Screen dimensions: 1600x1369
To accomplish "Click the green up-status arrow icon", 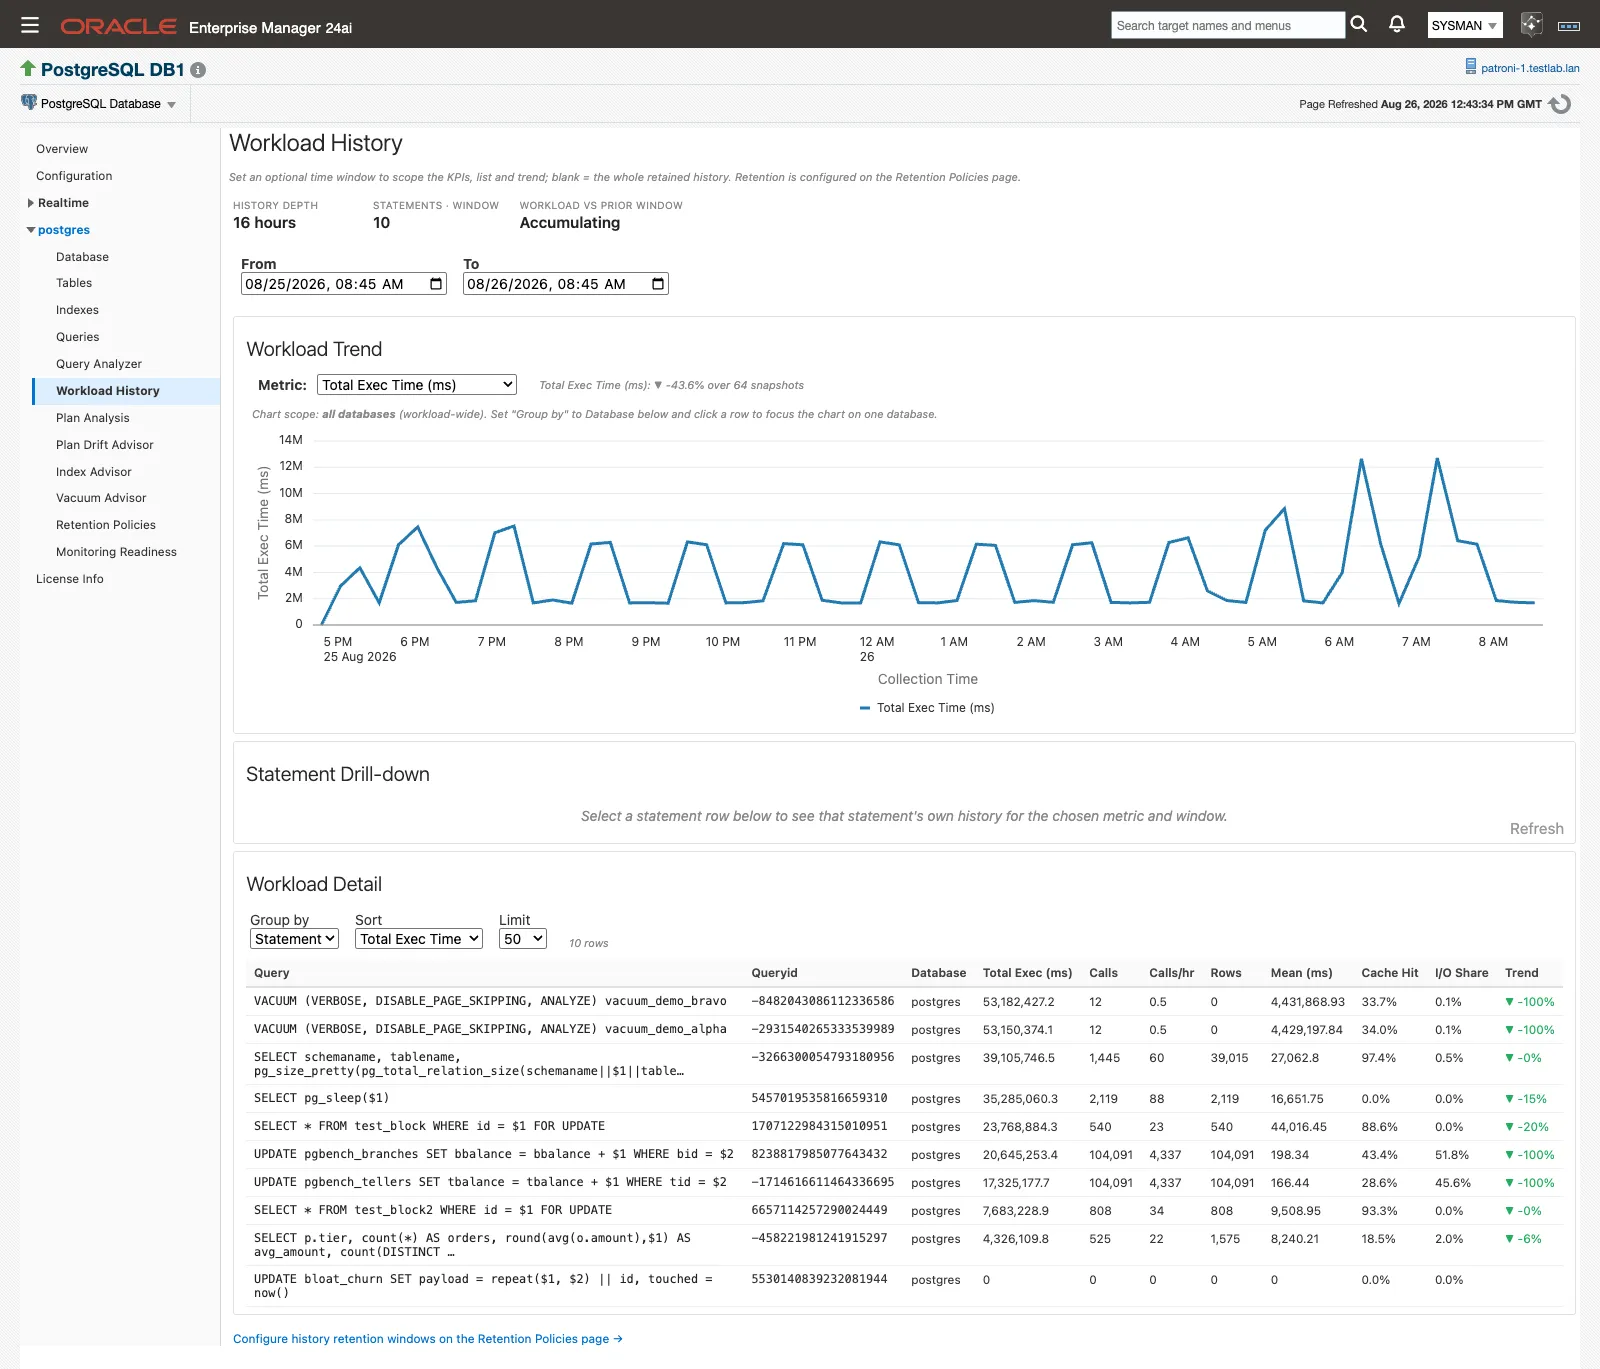I will 28,68.
